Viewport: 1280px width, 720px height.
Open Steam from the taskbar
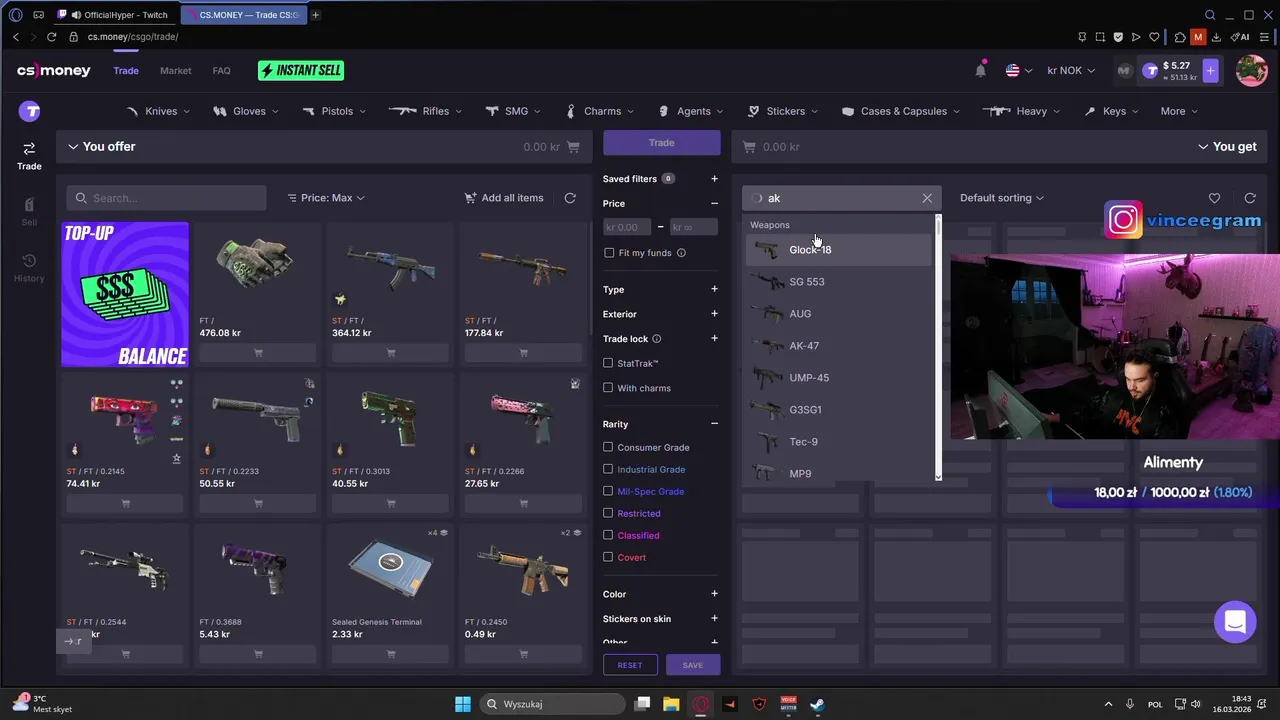click(817, 704)
